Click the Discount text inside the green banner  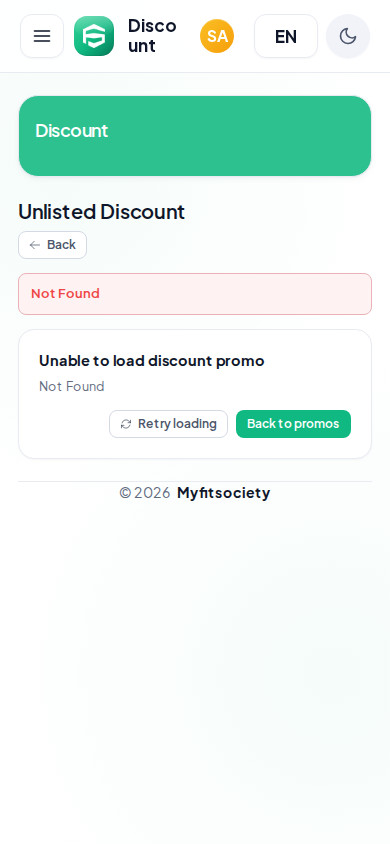[x=72, y=130]
